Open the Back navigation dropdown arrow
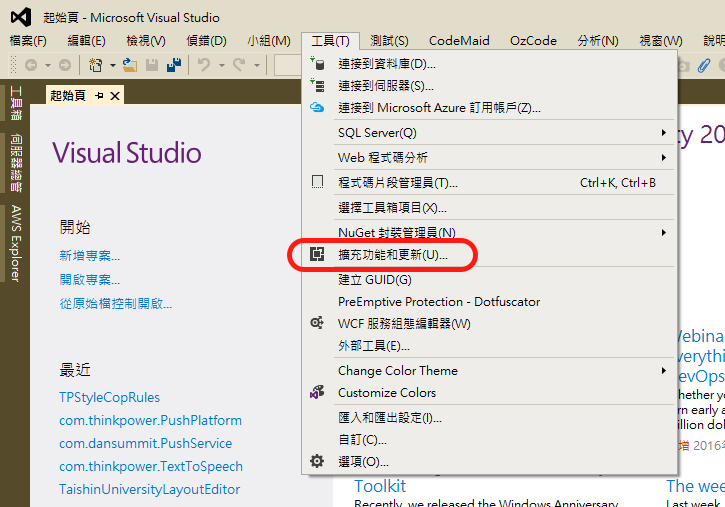Screen dimensions: 725x507 48,66
